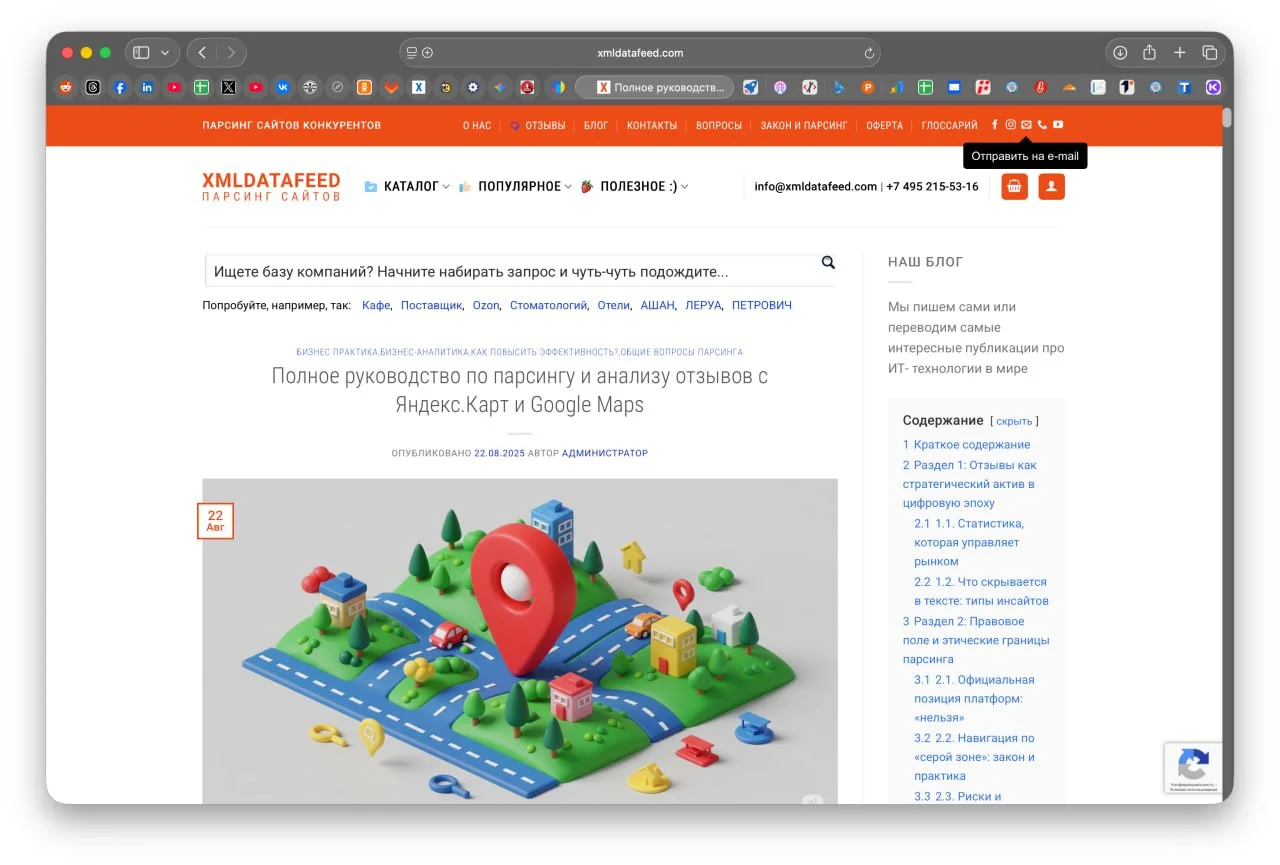Expand the ПОЛЕЗНОЕ :) dropdown menu
Screen dimensions: 1280x865
pyautogui.click(x=638, y=187)
